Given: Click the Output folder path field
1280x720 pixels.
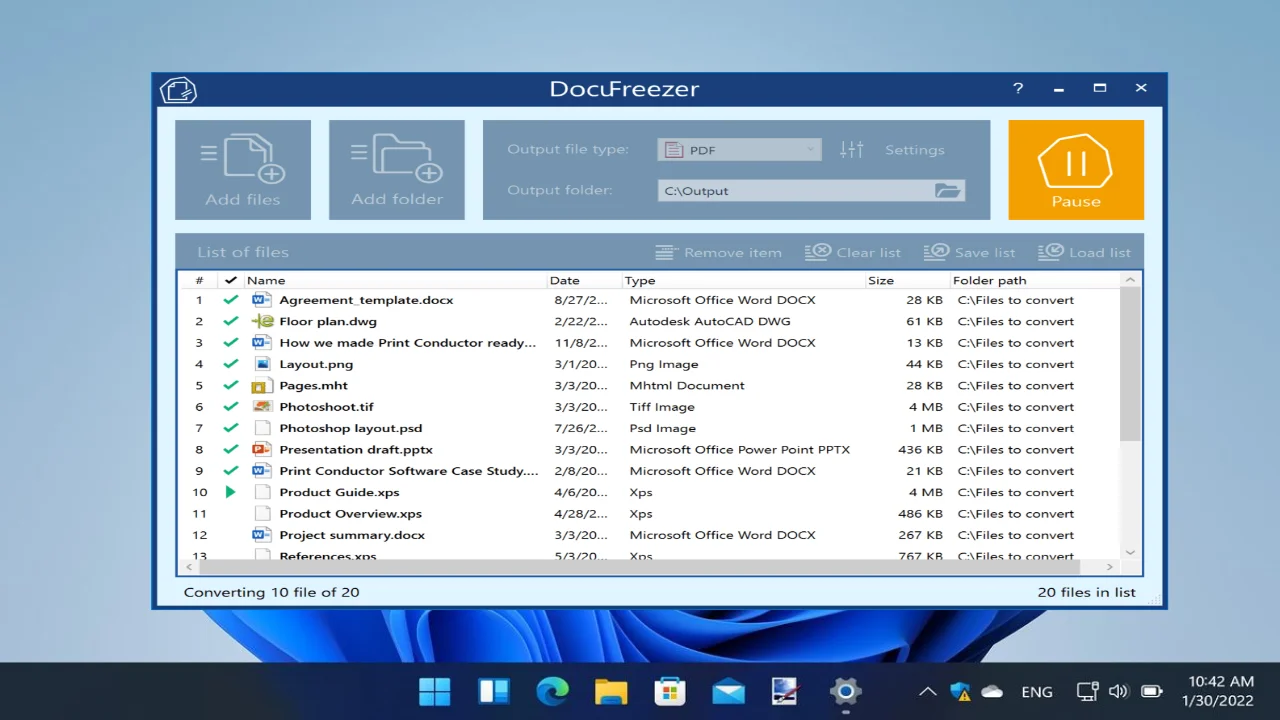Looking at the screenshot, I should (x=795, y=190).
